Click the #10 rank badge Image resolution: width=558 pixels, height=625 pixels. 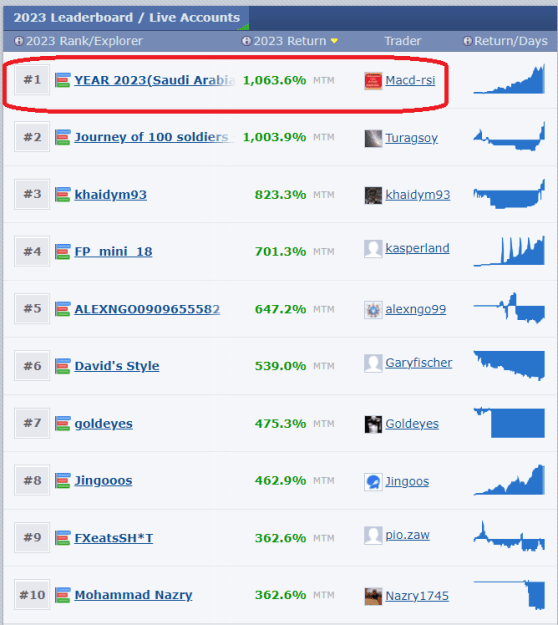point(32,595)
